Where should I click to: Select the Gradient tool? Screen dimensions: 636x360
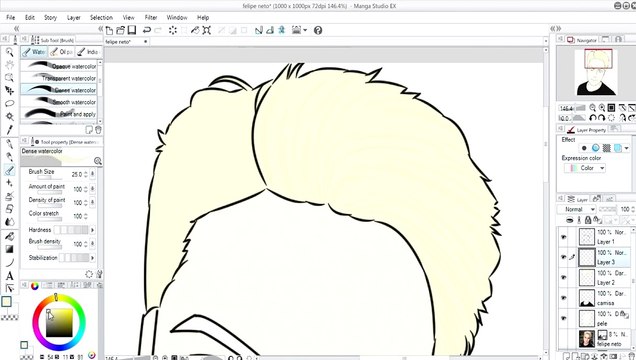point(9,249)
